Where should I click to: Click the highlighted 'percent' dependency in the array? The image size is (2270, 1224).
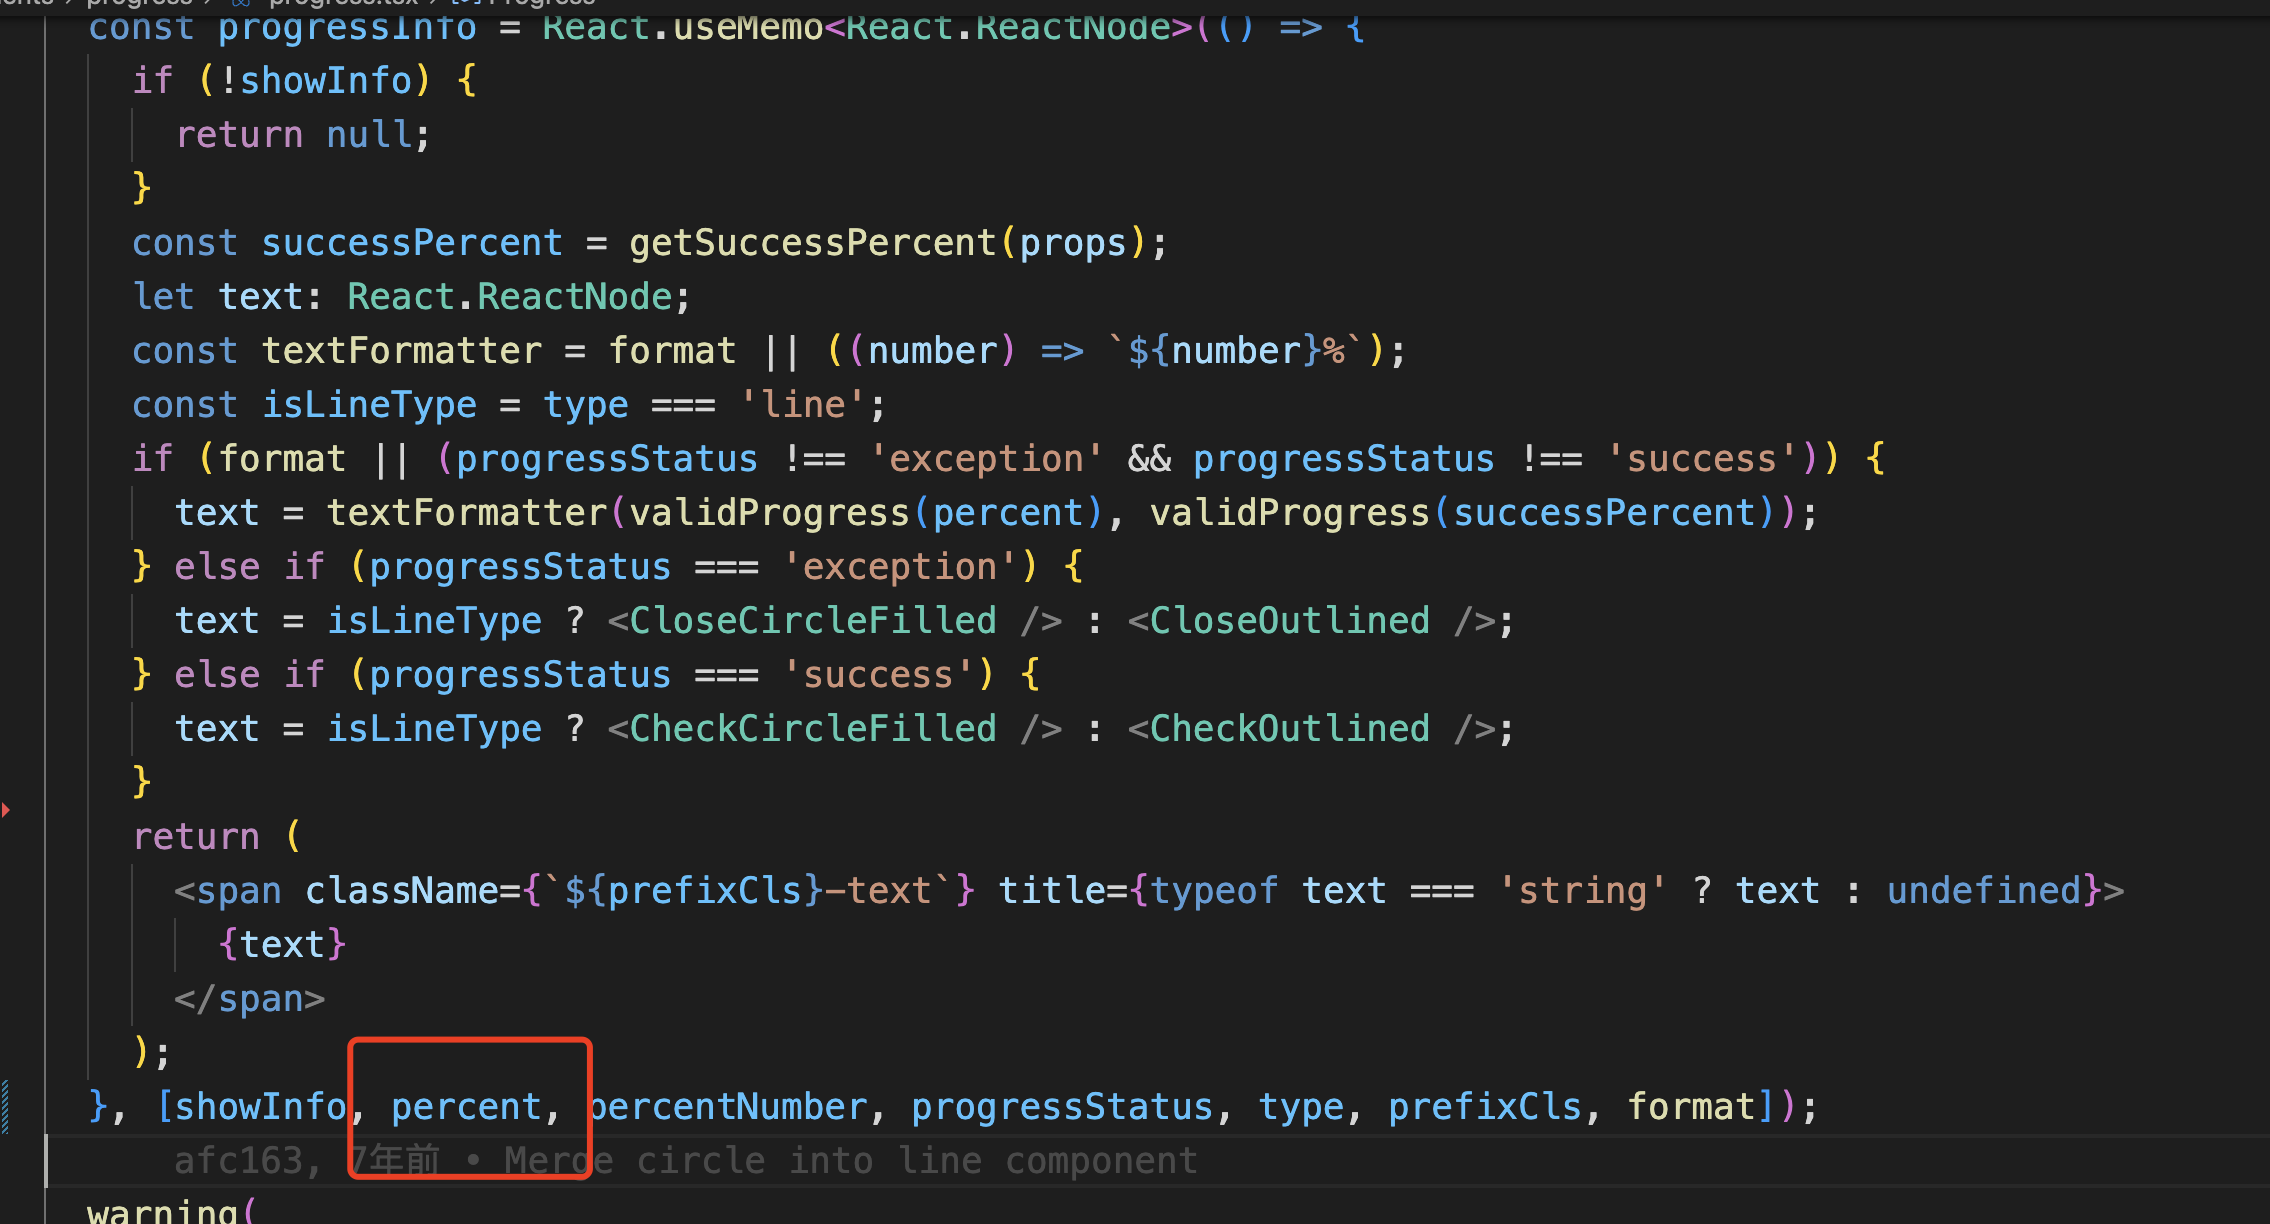pos(466,1106)
